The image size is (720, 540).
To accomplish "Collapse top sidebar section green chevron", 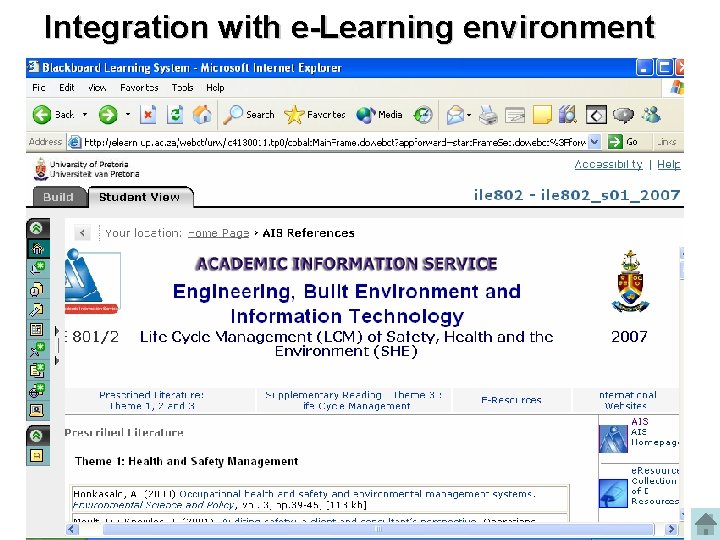I will tap(36, 228).
